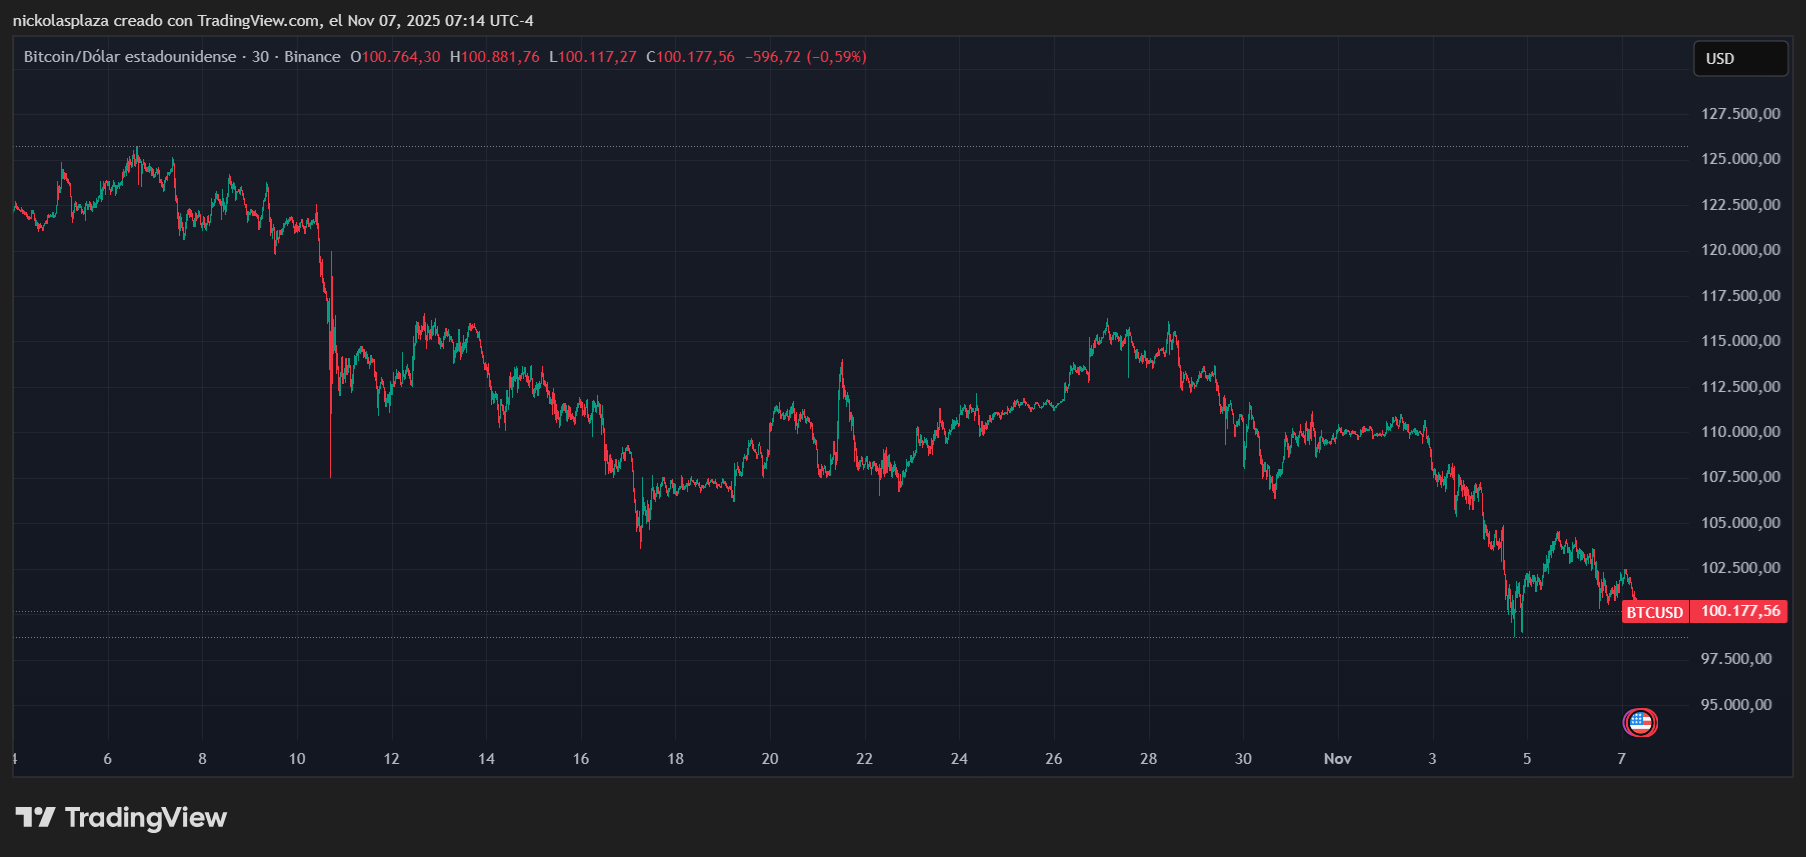Click the price change −596,72 (−0,59%)
This screenshot has width=1806, height=857.
(805, 57)
